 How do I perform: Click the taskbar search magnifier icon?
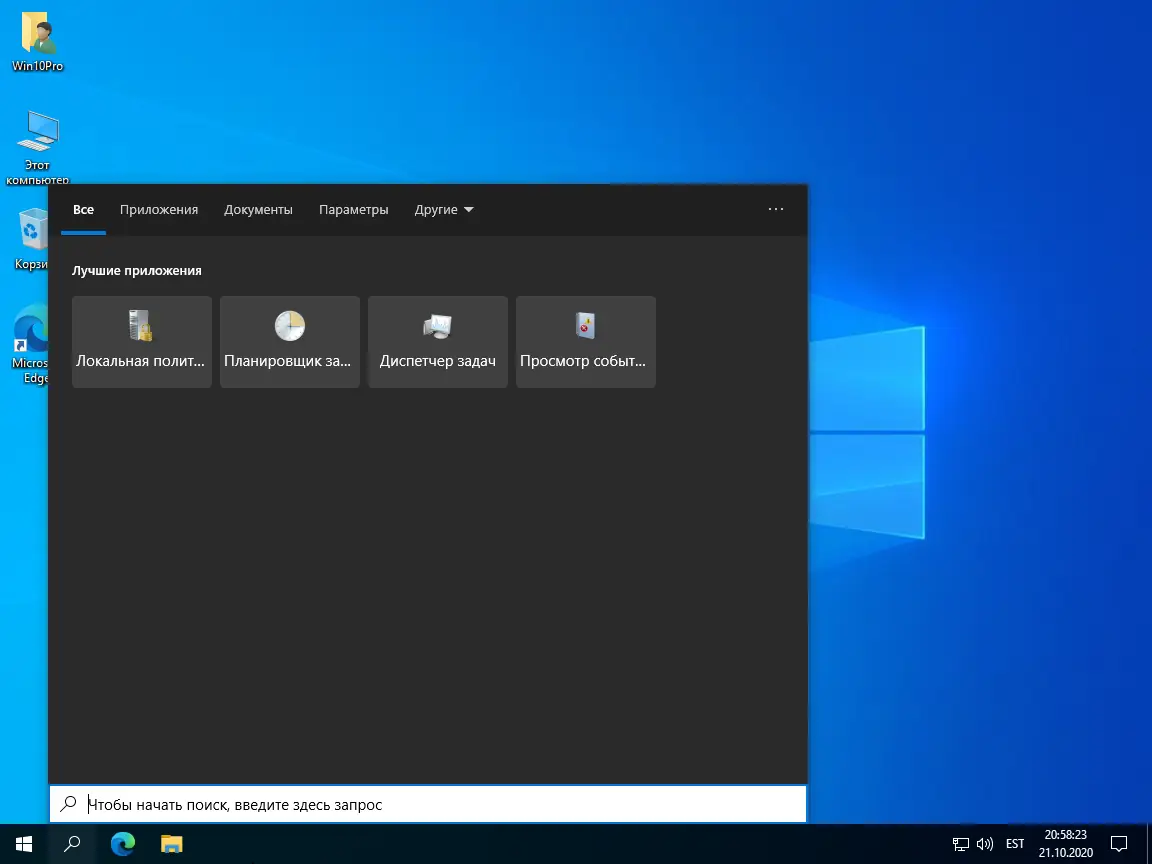[72, 843]
